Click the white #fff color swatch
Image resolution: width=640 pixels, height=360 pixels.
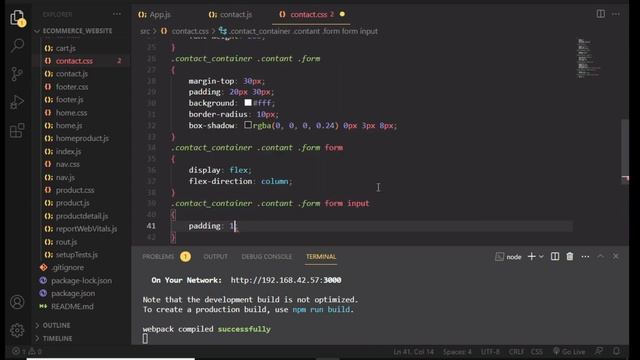248,102
